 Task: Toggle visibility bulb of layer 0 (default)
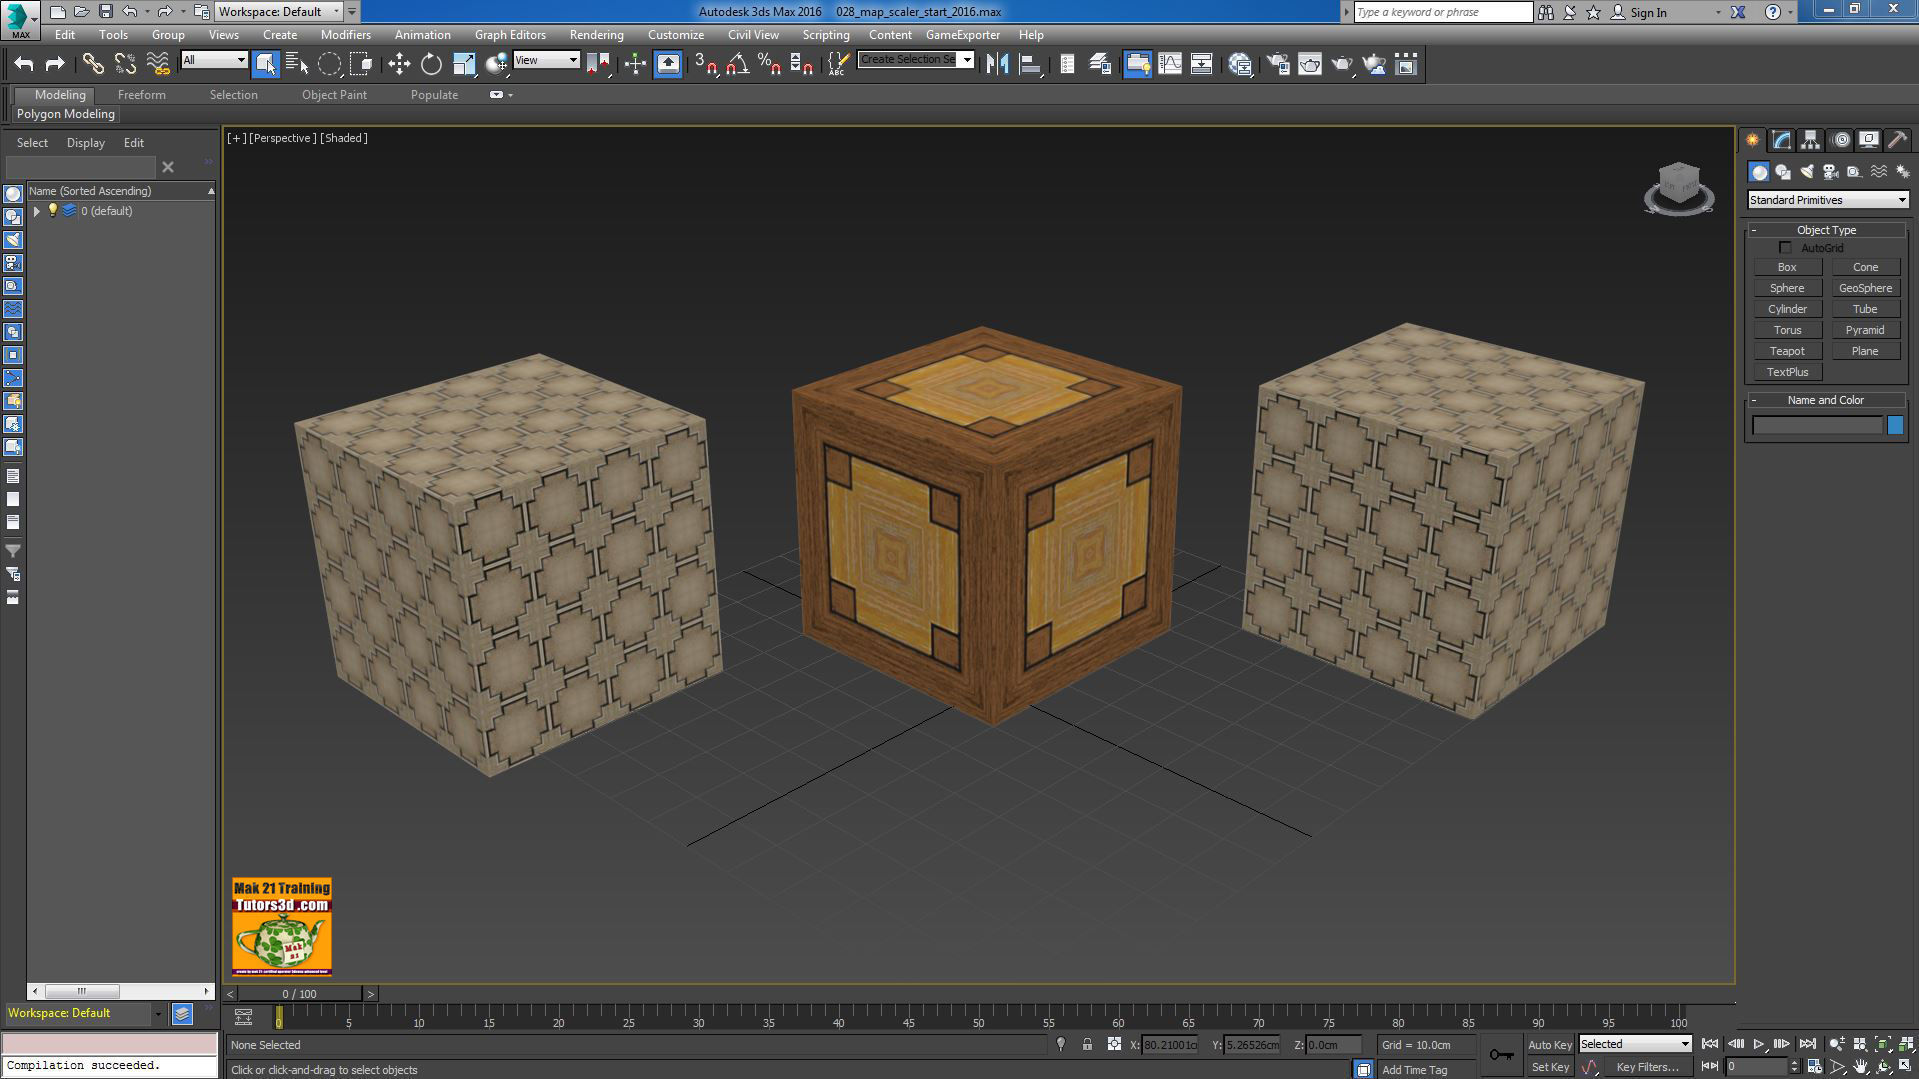pos(53,210)
